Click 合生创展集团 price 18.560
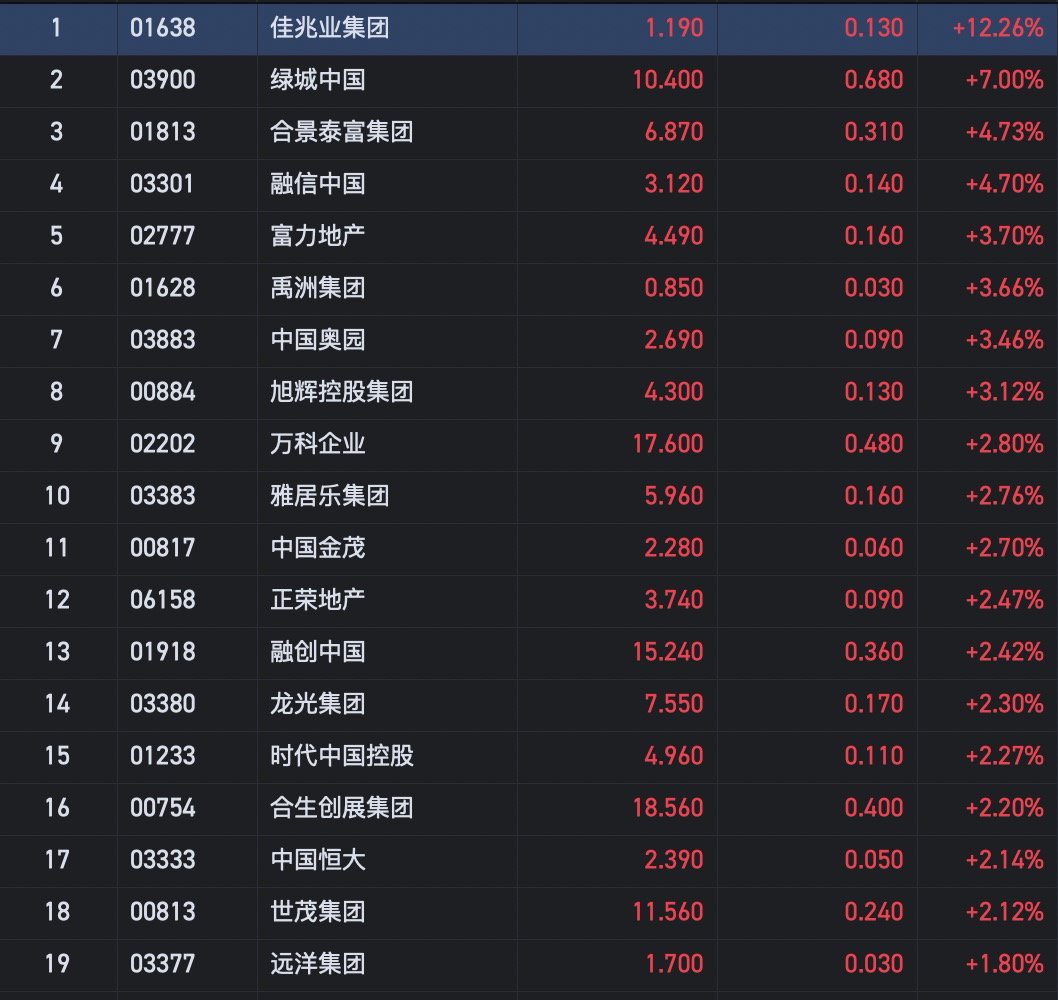The image size is (1058, 1000). 667,808
